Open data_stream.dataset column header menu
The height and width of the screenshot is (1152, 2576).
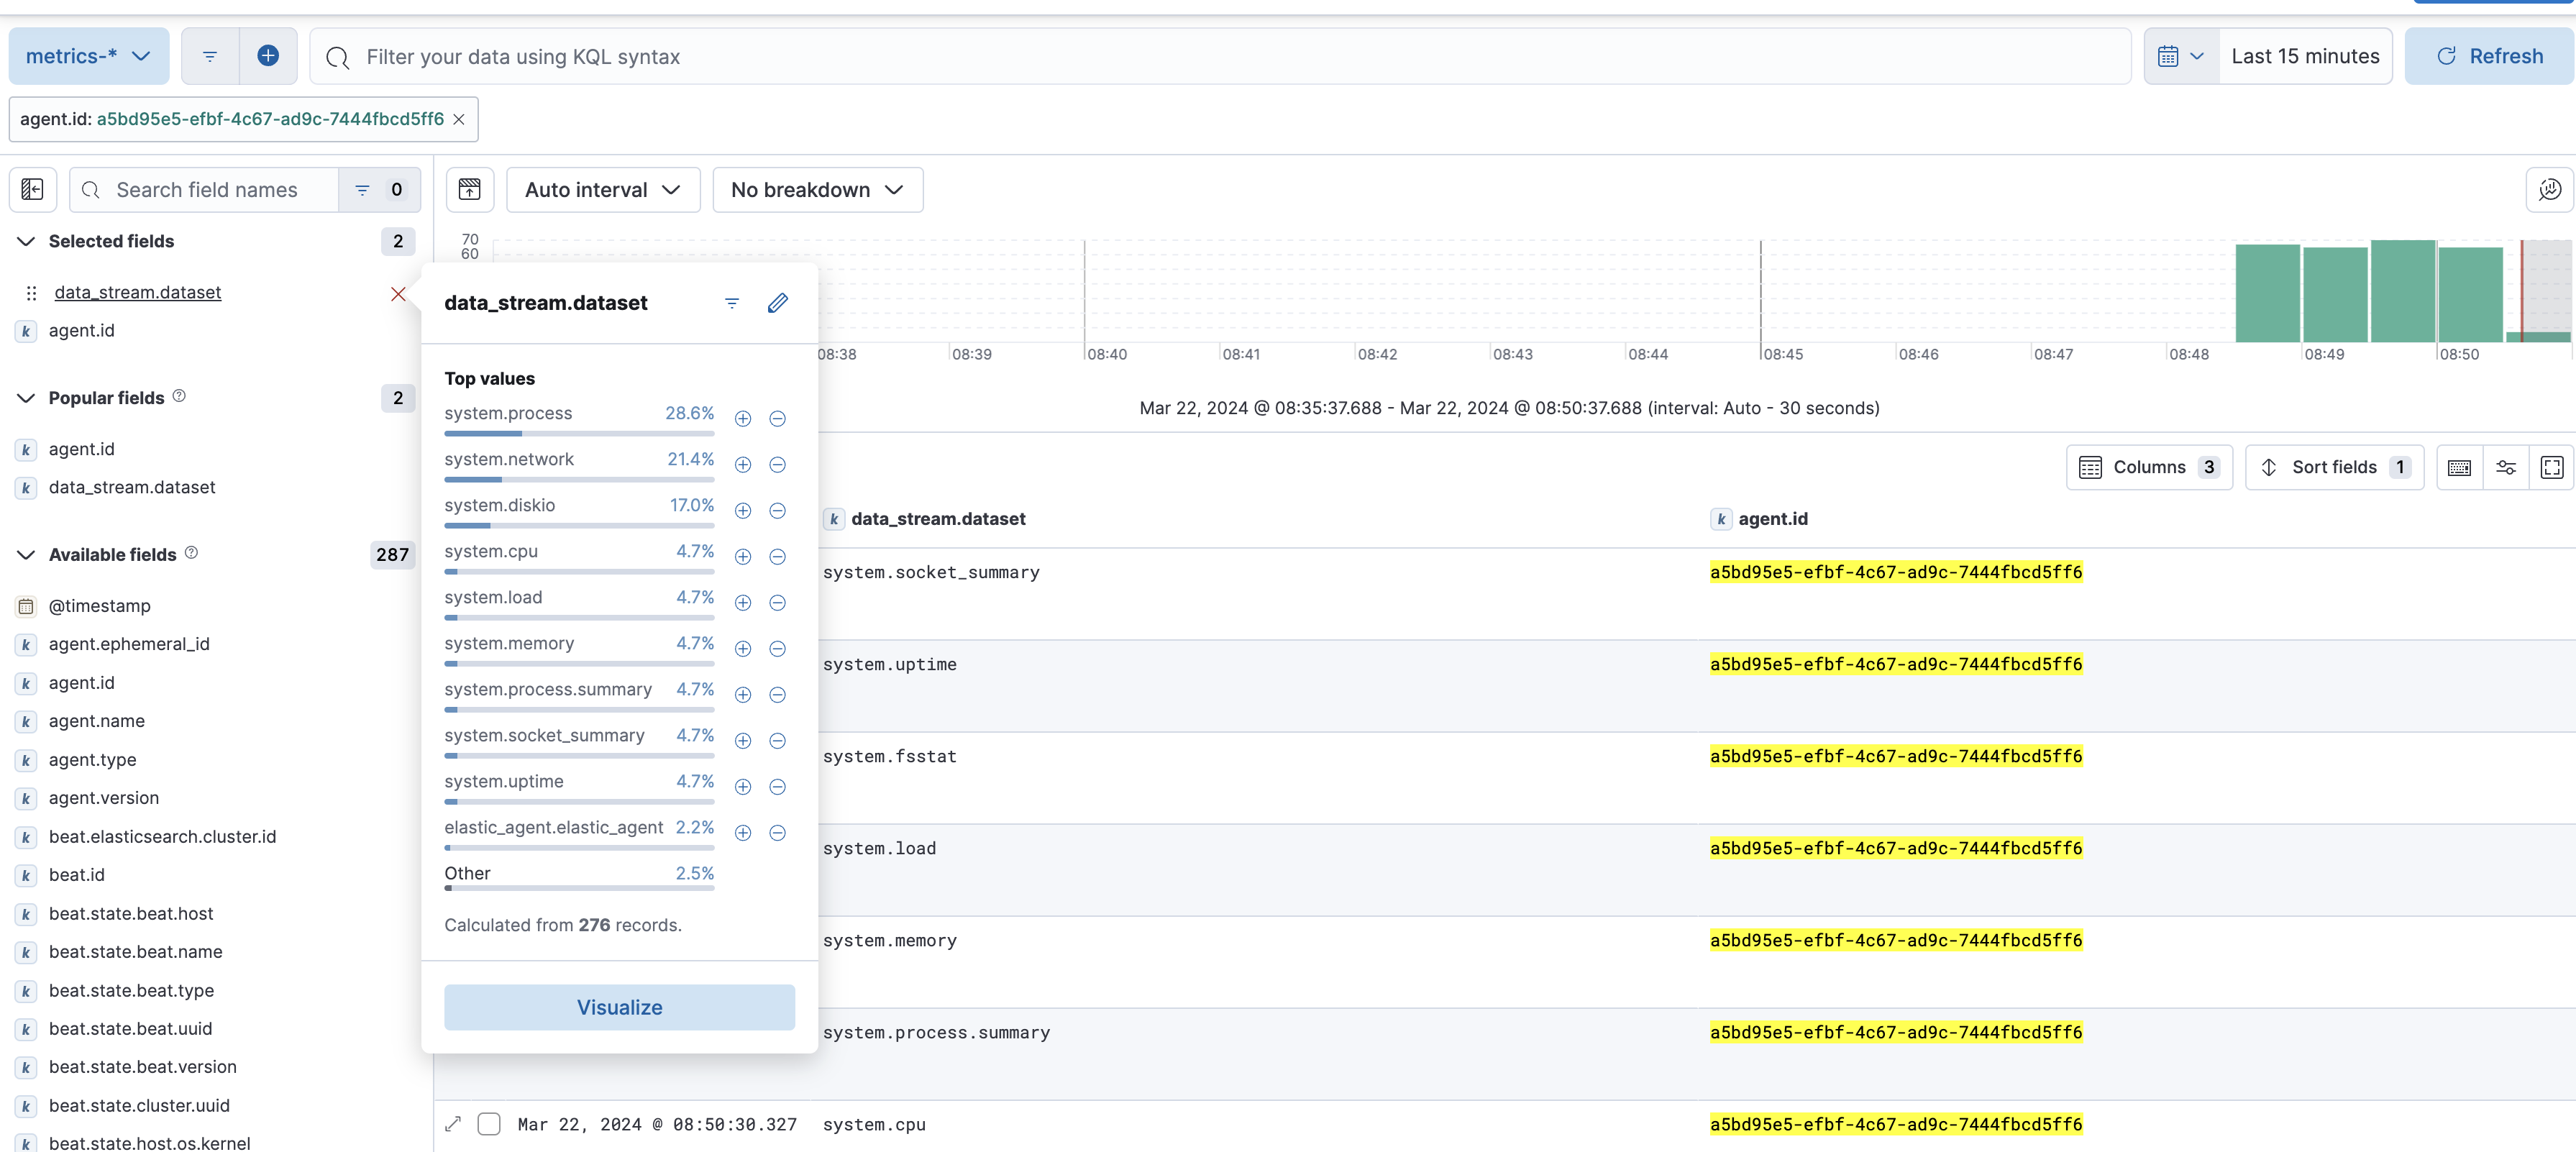pyautogui.click(x=937, y=519)
